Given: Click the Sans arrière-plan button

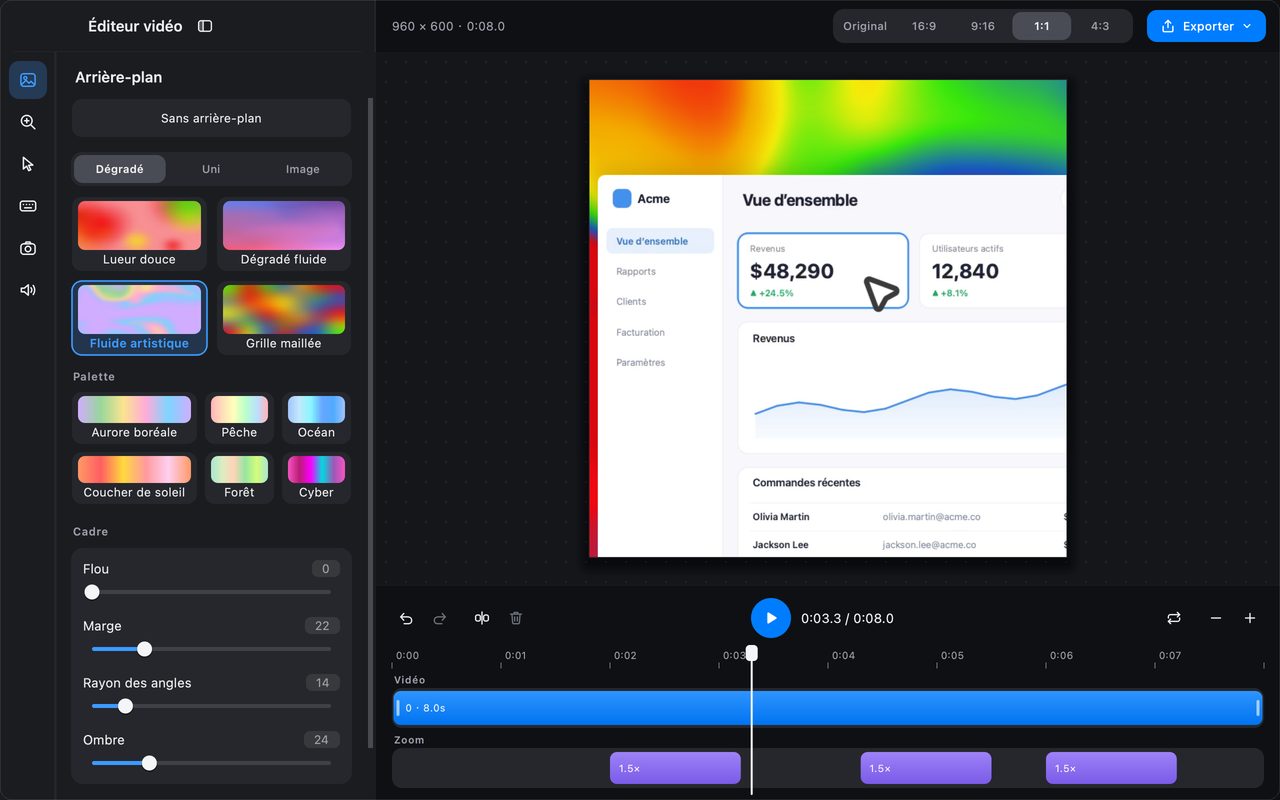Looking at the screenshot, I should 211,118.
